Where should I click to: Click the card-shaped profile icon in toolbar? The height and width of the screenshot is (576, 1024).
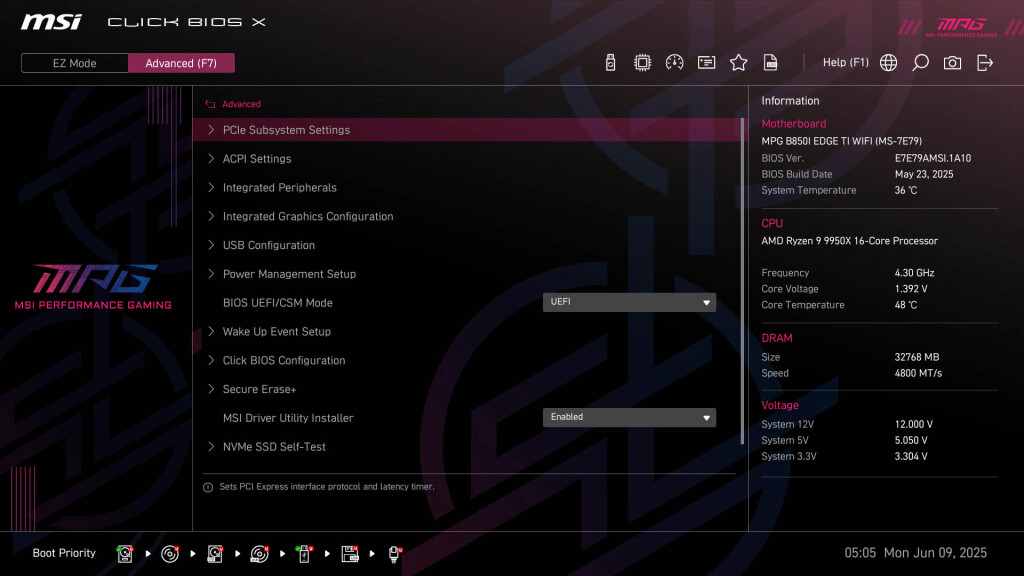point(706,63)
